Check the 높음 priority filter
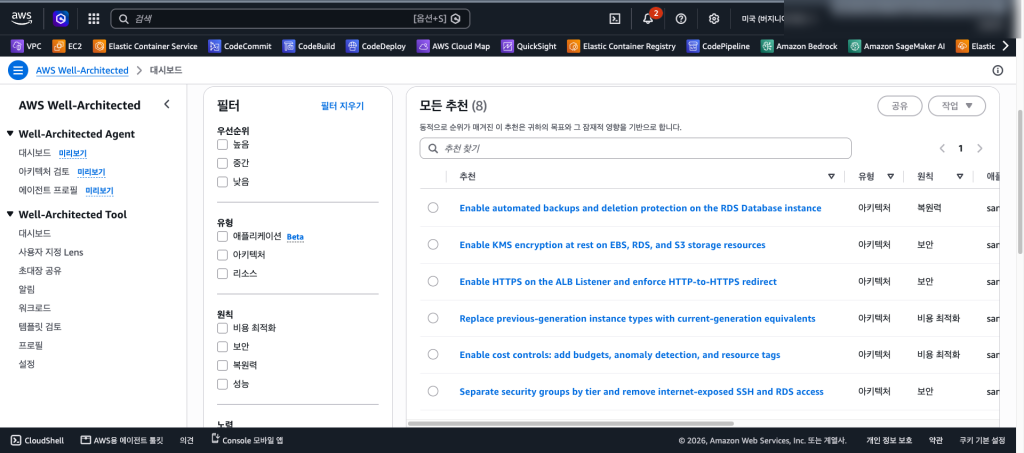 pyautogui.click(x=223, y=144)
